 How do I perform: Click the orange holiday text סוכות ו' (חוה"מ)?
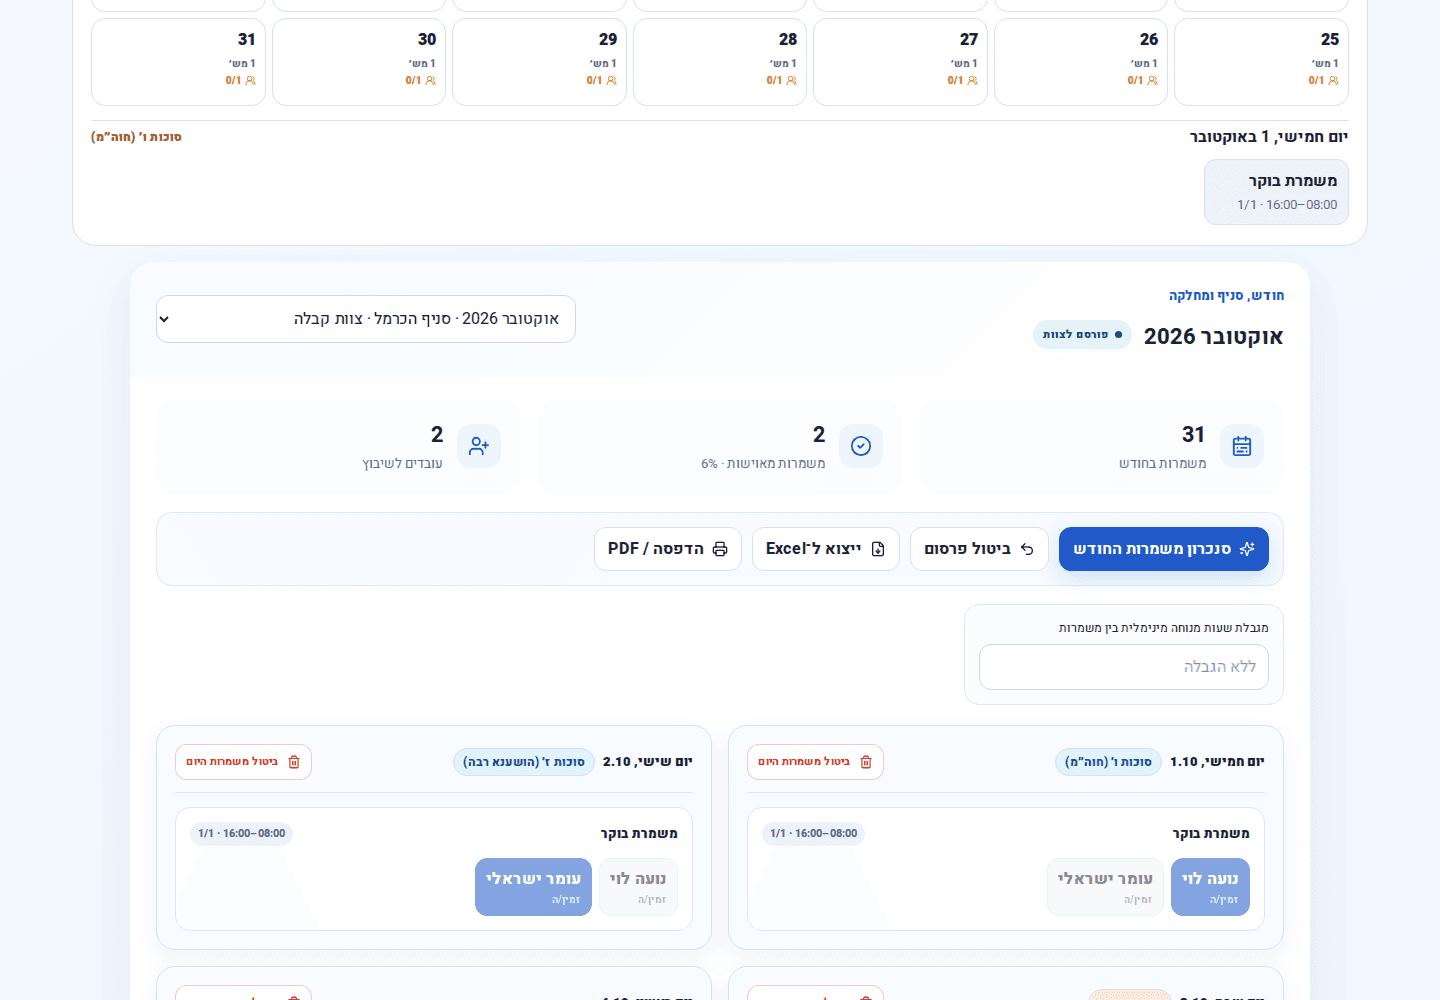[136, 137]
